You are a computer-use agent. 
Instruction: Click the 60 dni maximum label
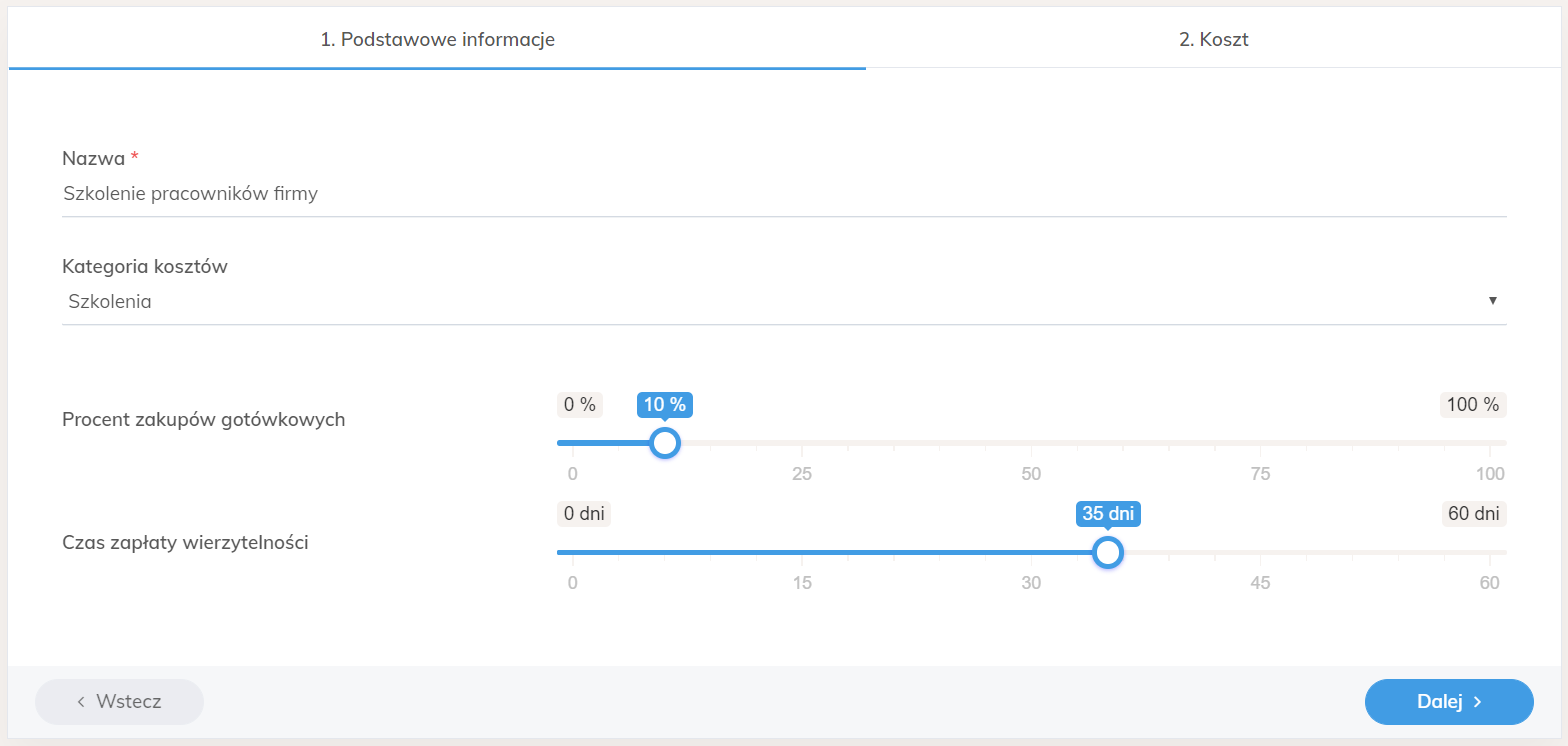point(1473,514)
